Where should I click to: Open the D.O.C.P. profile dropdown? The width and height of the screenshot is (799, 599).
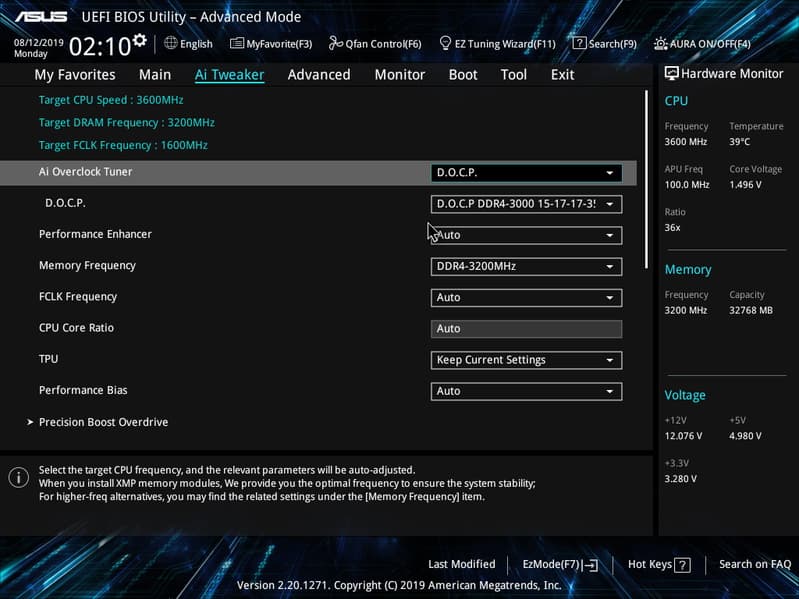click(526, 204)
